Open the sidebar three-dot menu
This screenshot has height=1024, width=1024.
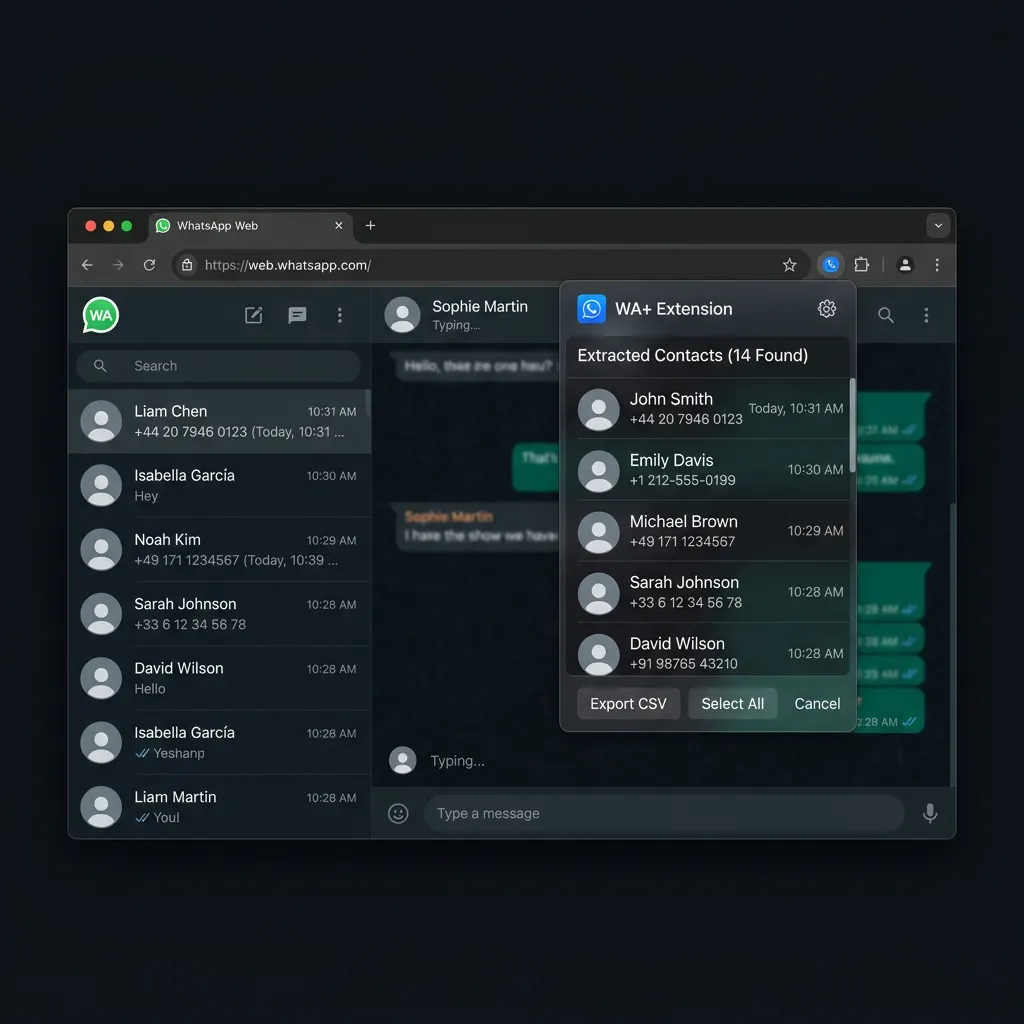coord(340,315)
